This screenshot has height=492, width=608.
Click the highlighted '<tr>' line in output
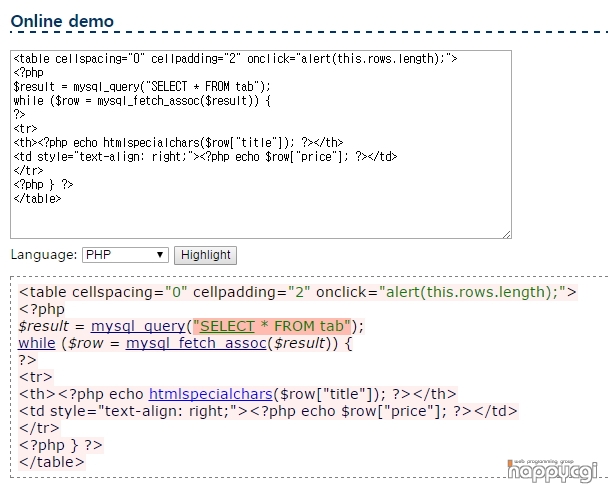[35, 377]
